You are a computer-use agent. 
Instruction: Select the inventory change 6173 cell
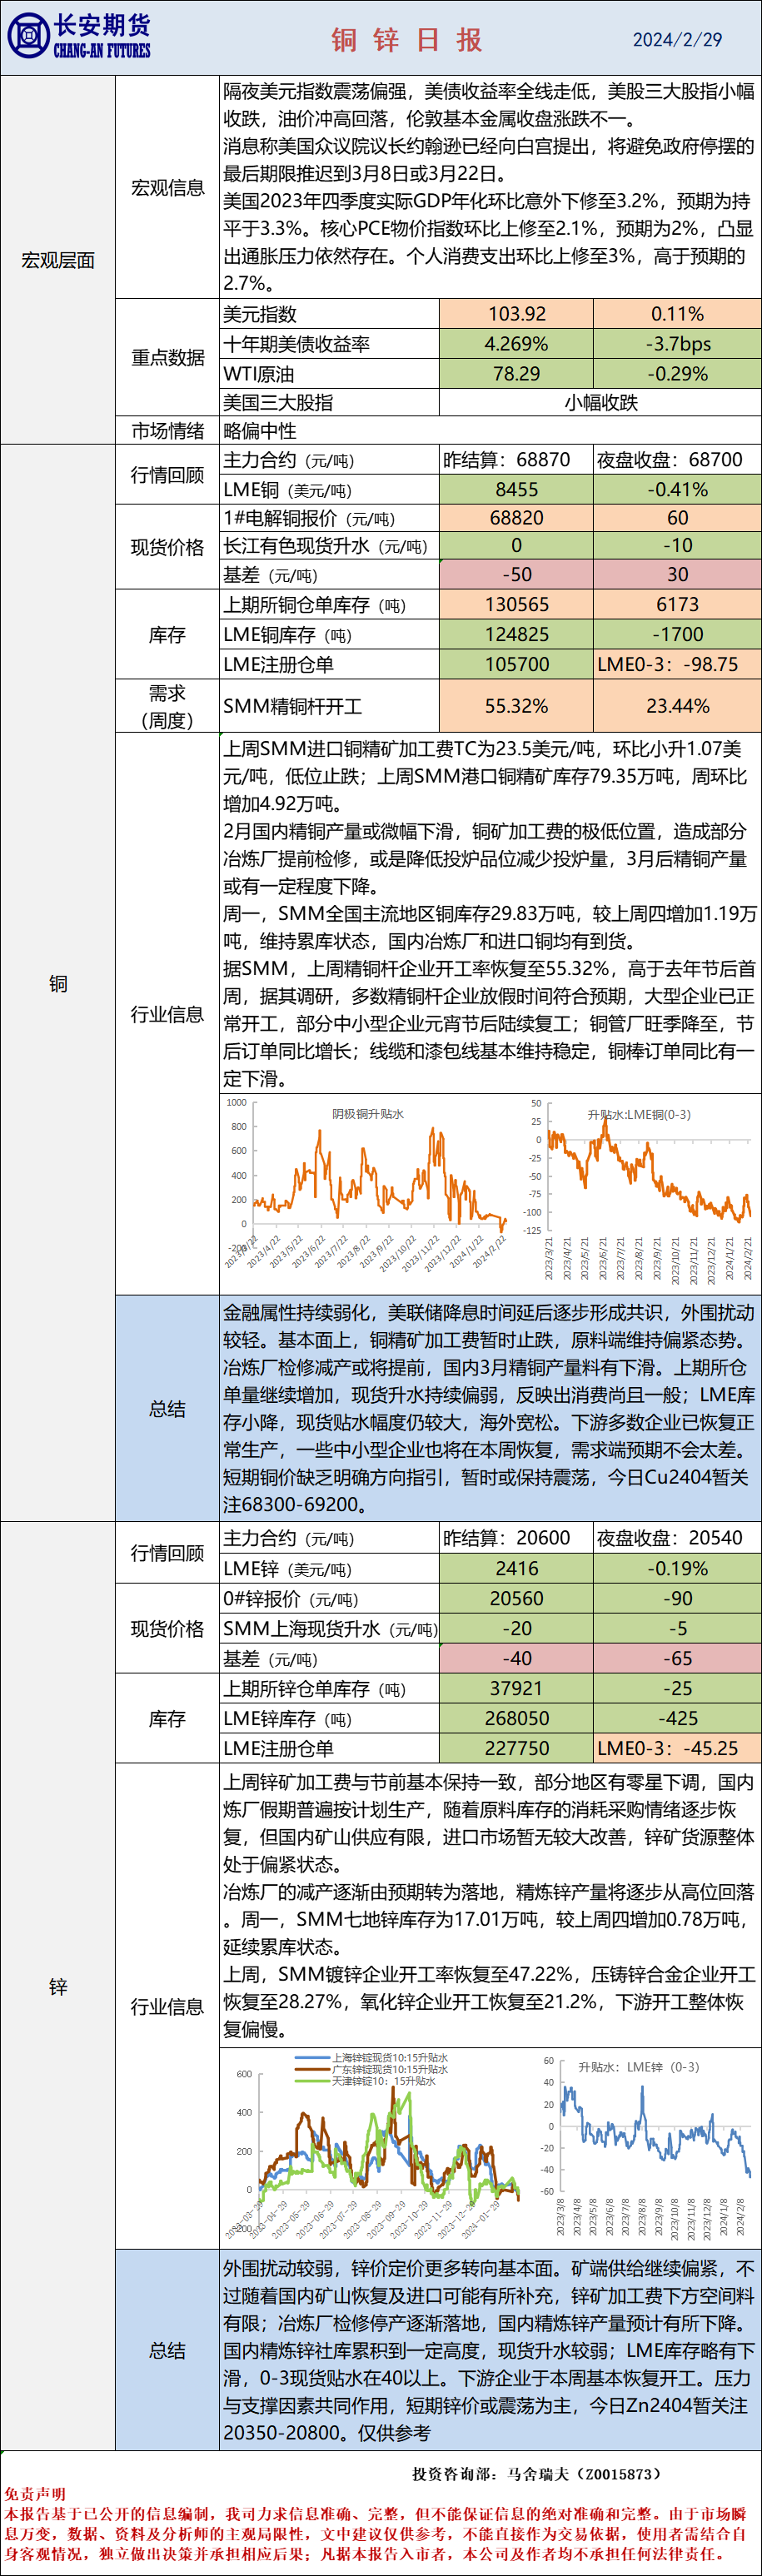[x=677, y=604]
